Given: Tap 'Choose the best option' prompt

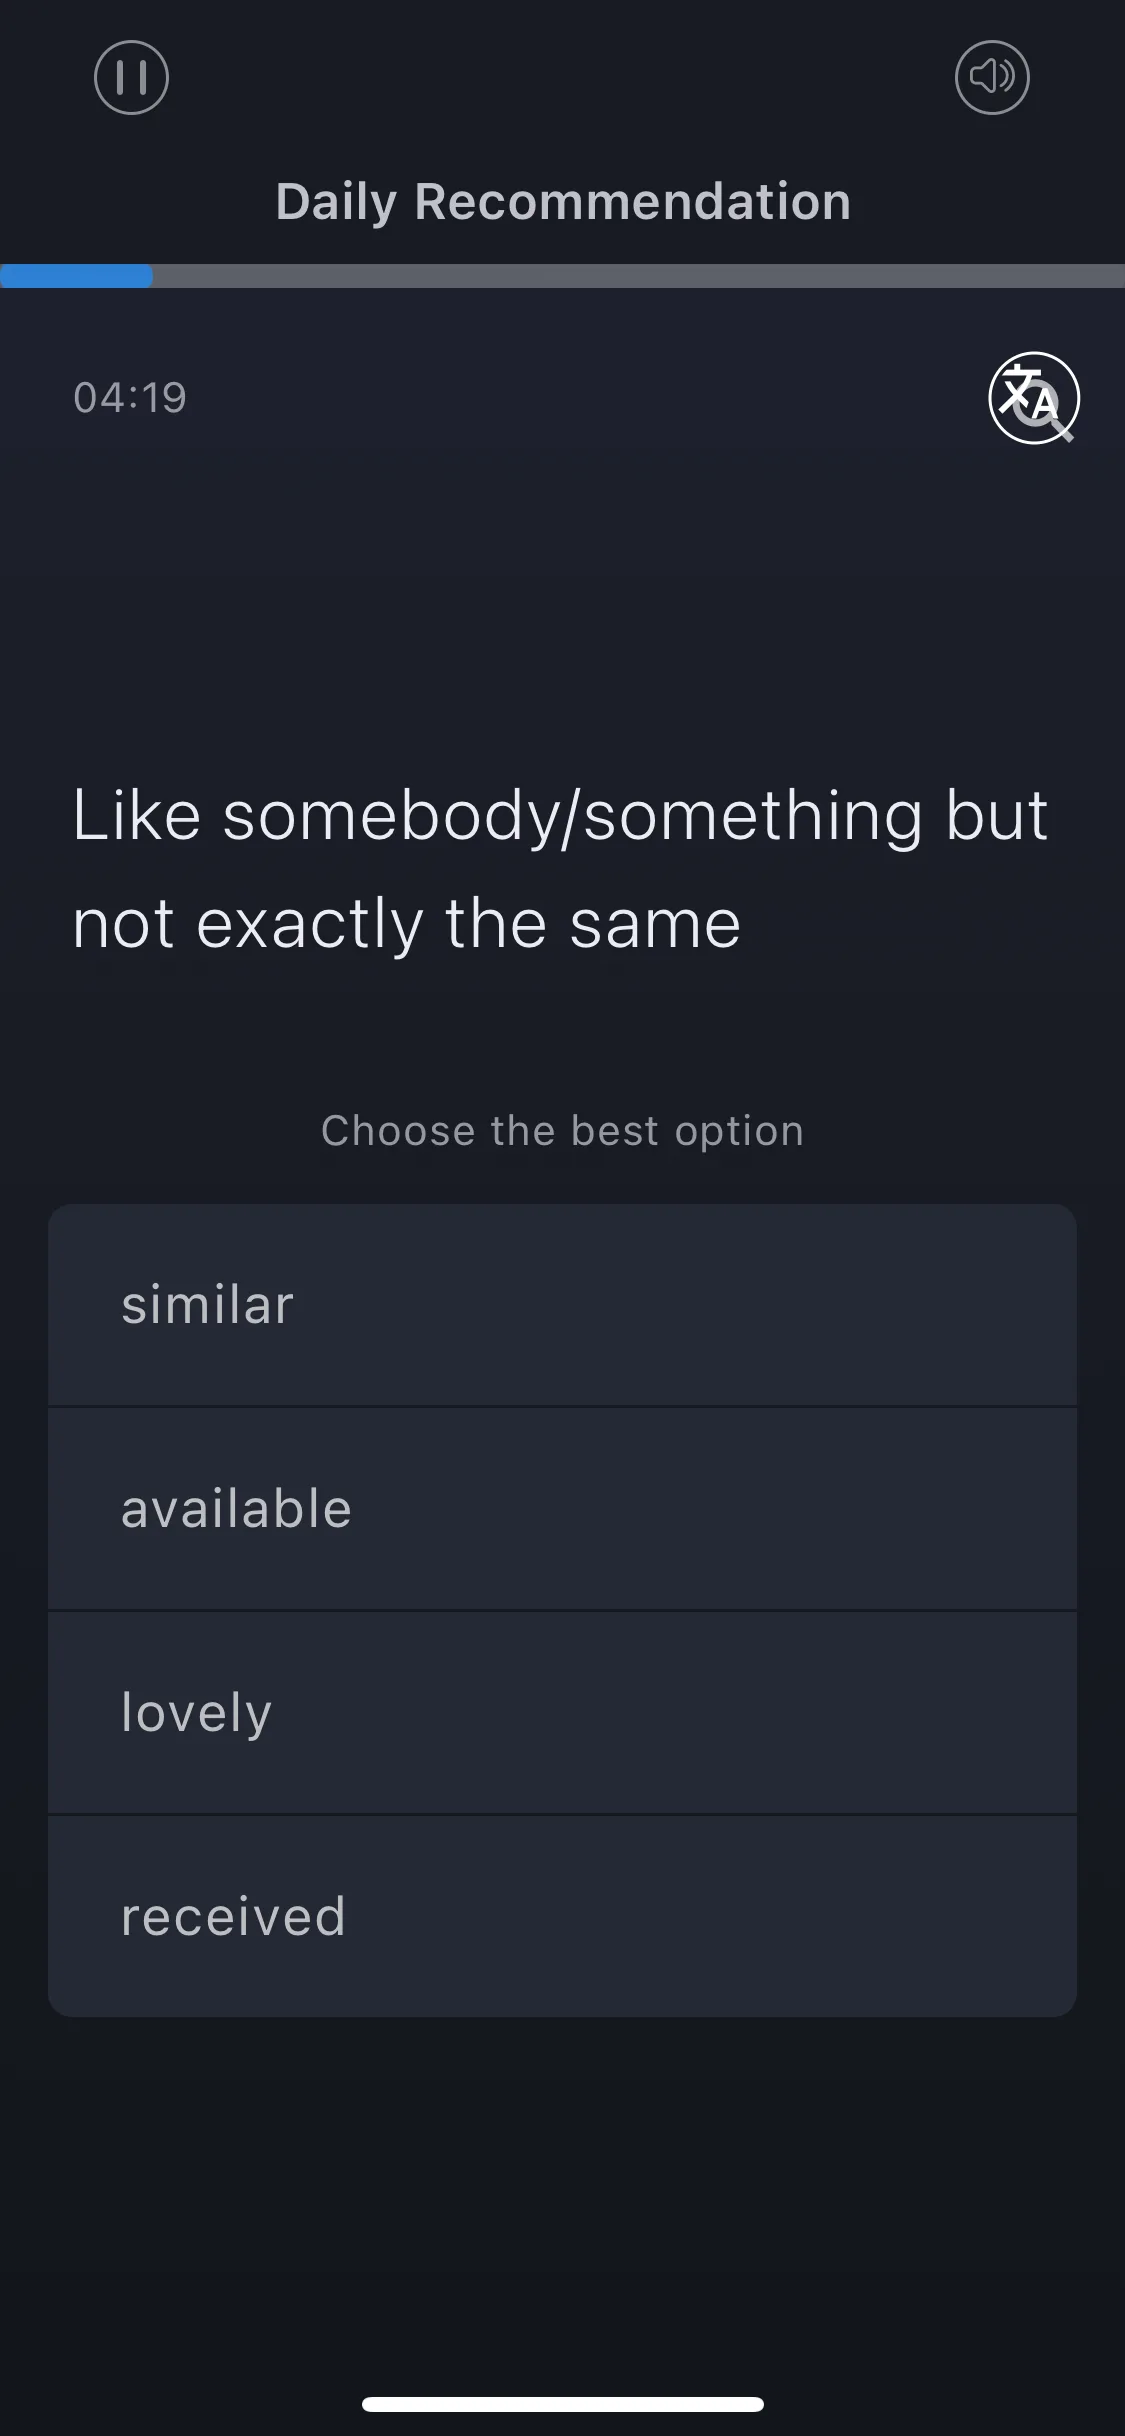Looking at the screenshot, I should click(563, 1131).
